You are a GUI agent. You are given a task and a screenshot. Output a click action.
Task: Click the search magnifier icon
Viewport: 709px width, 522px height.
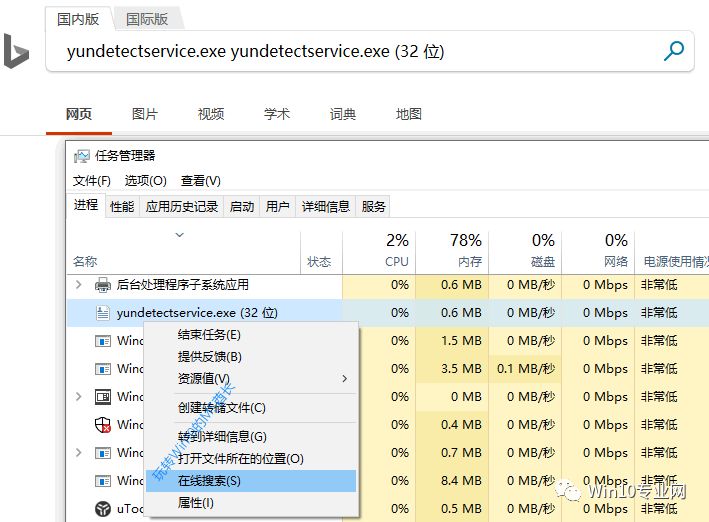[674, 51]
